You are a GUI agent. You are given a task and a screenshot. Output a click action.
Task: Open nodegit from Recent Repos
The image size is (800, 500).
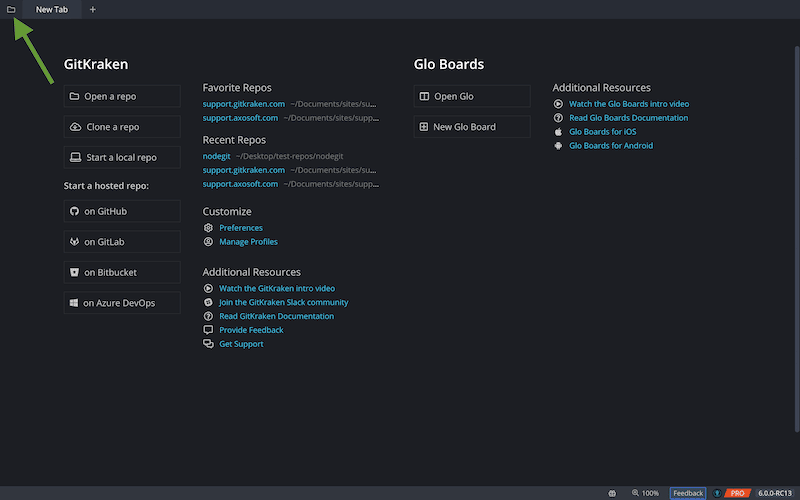(217, 156)
